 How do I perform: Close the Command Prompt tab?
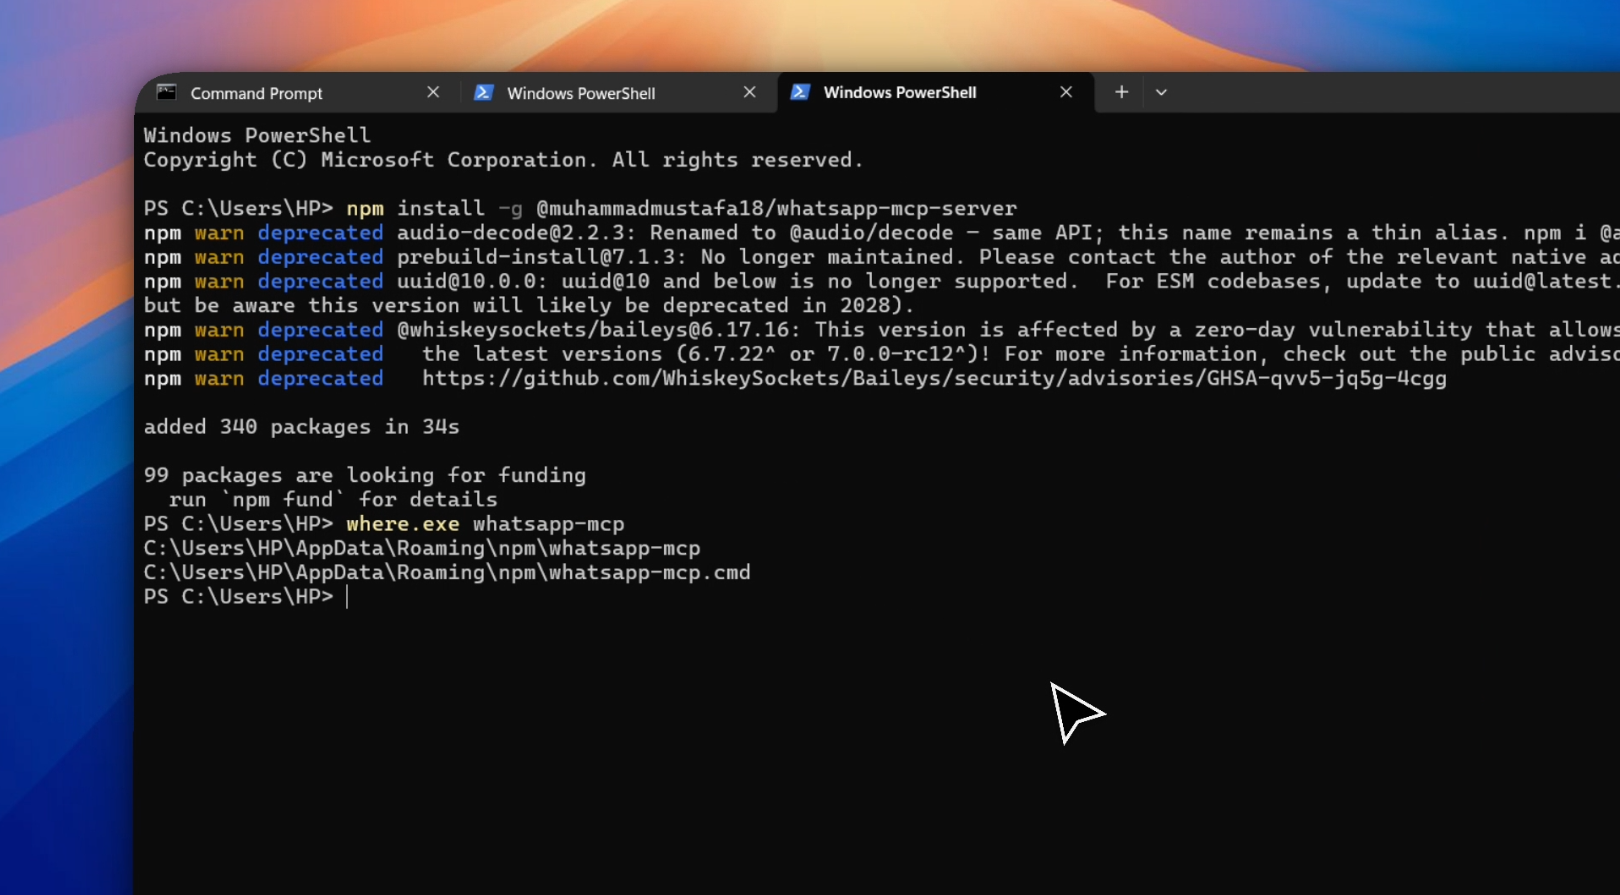(x=433, y=92)
